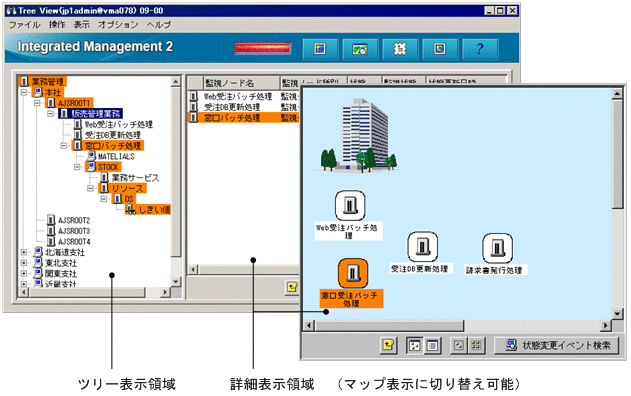Click tree pane horizontal scroll right arrow
631x396 pixels.
coord(165,292)
